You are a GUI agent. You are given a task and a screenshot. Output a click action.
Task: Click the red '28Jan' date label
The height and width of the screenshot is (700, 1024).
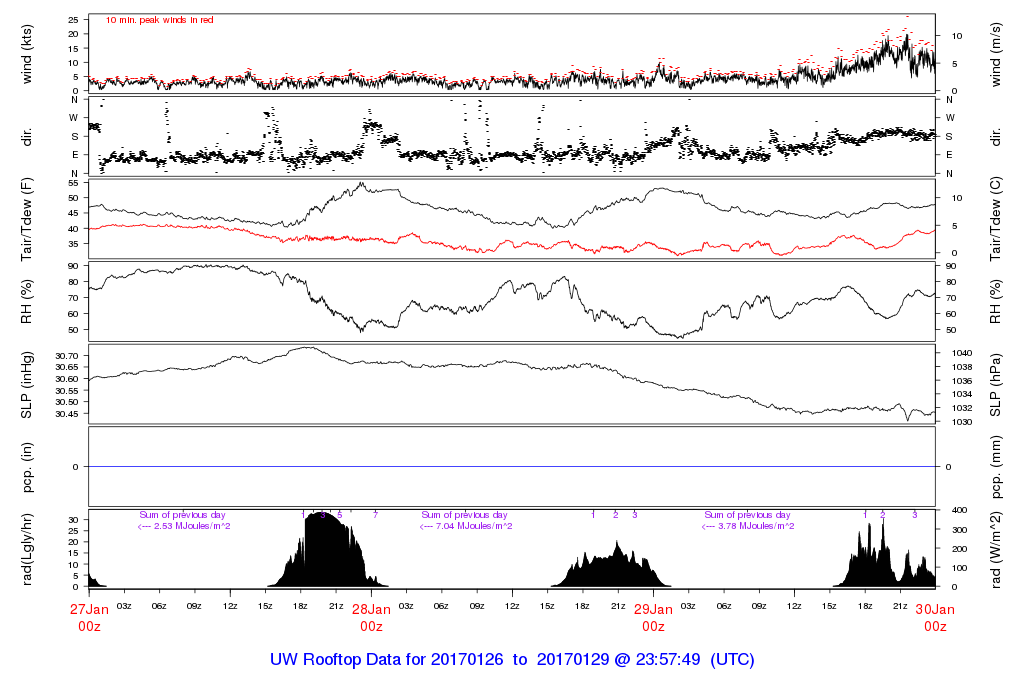tap(371, 609)
